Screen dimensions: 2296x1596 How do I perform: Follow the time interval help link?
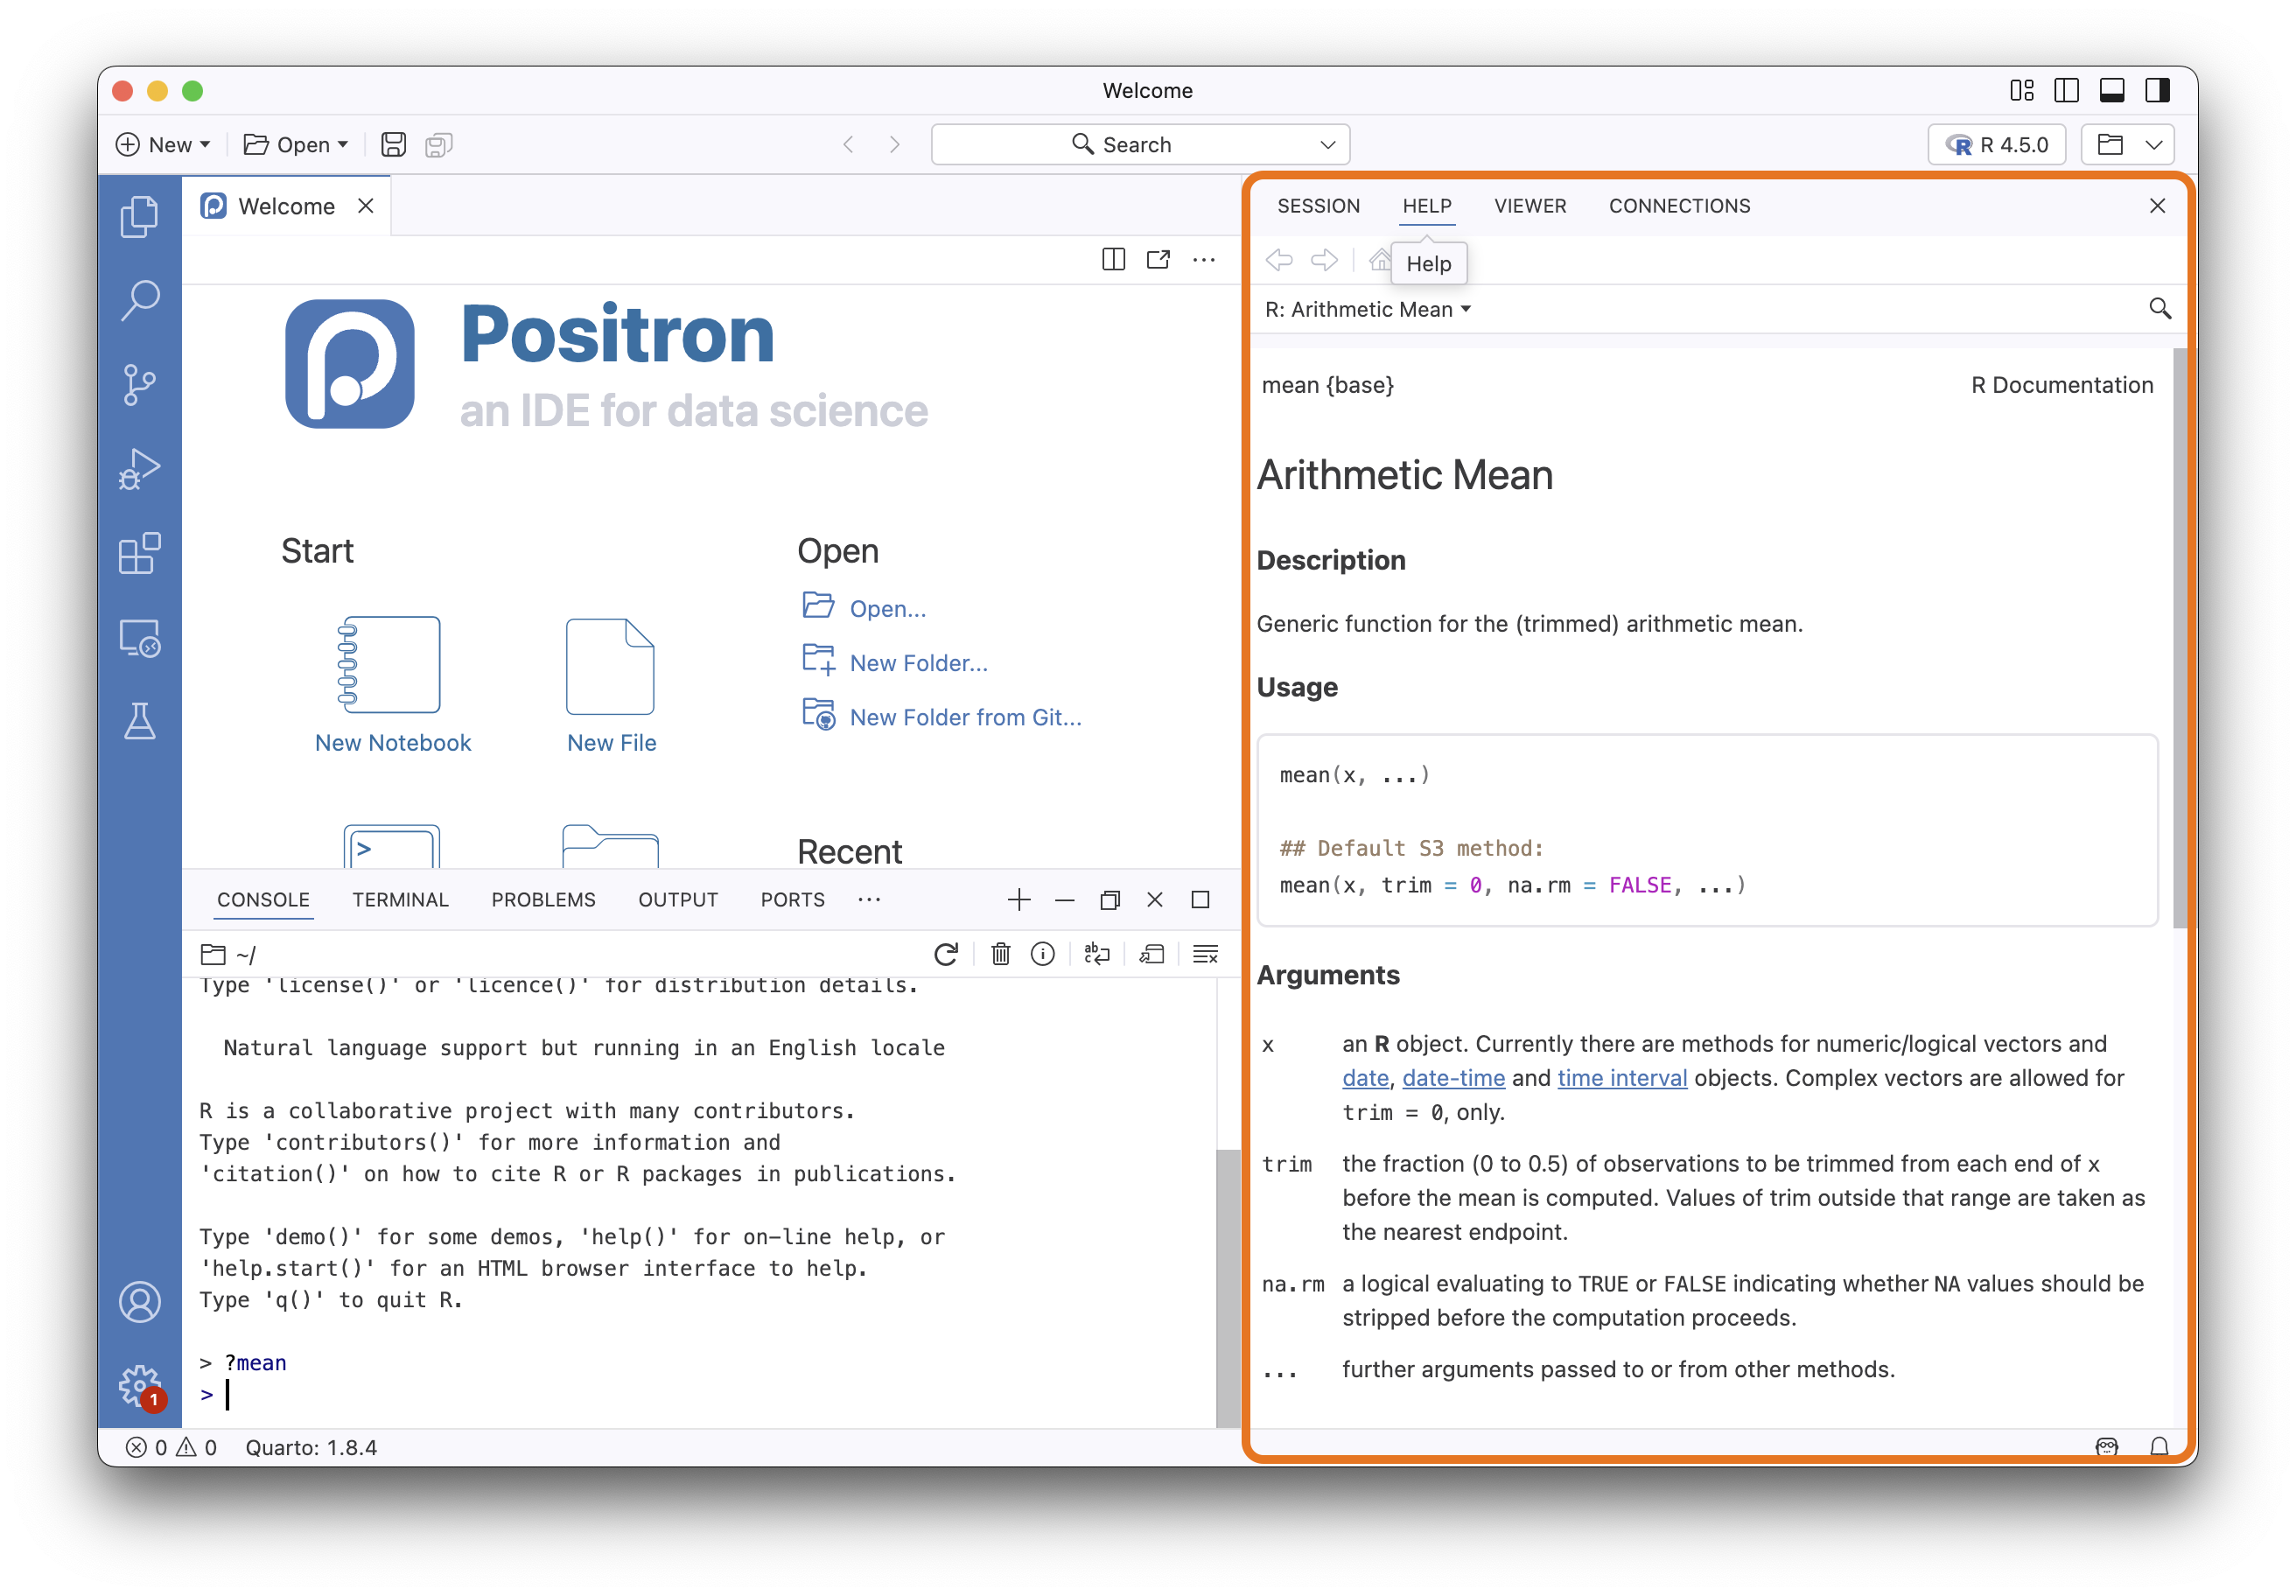(x=1622, y=1078)
